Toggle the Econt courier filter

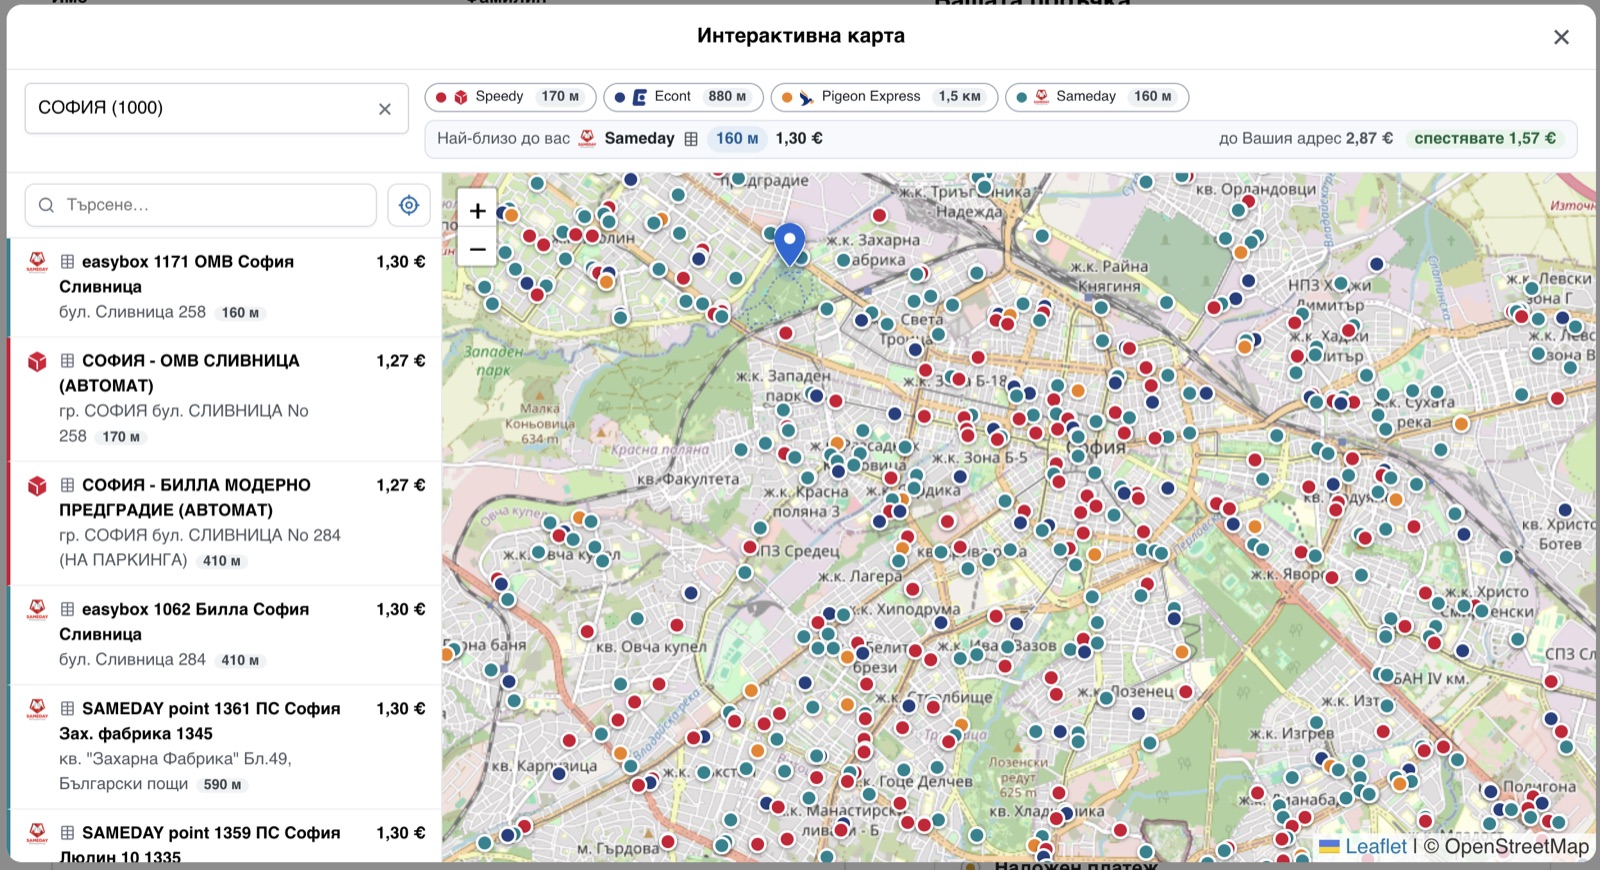click(683, 97)
